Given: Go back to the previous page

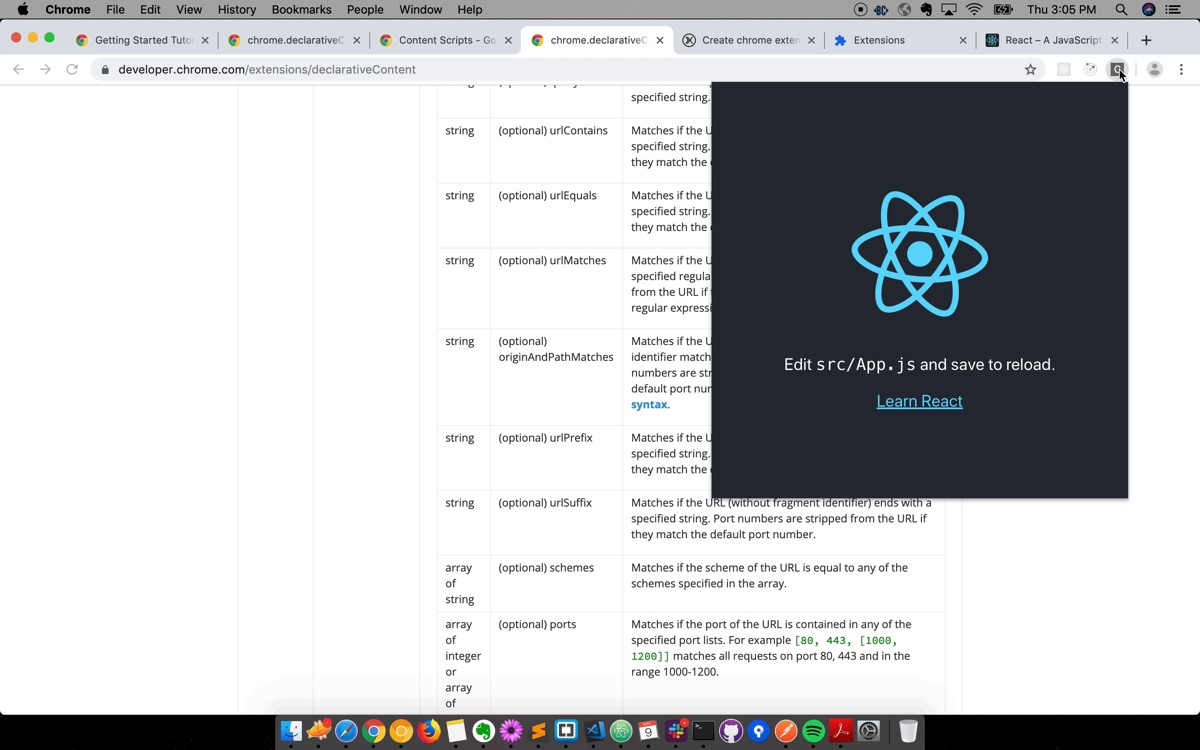Looking at the screenshot, I should click(x=18, y=70).
